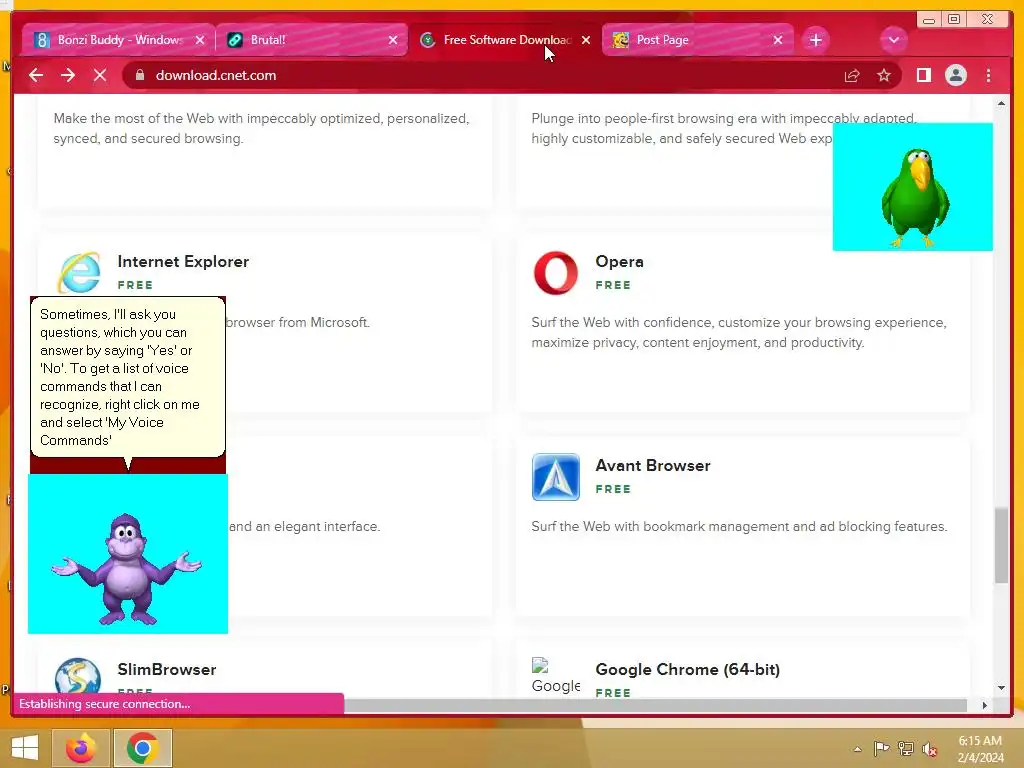Open the Chrome profile avatar menu
The image size is (1024, 768).
tap(955, 76)
